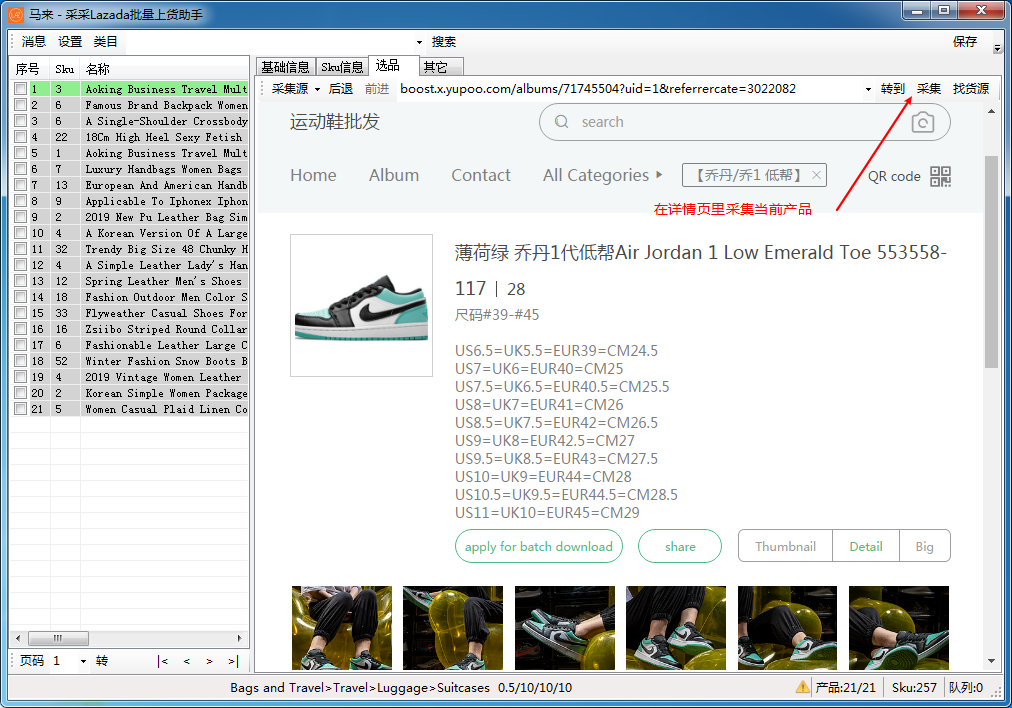Click the warning icon in status bar
The width and height of the screenshot is (1012, 708).
point(802,687)
